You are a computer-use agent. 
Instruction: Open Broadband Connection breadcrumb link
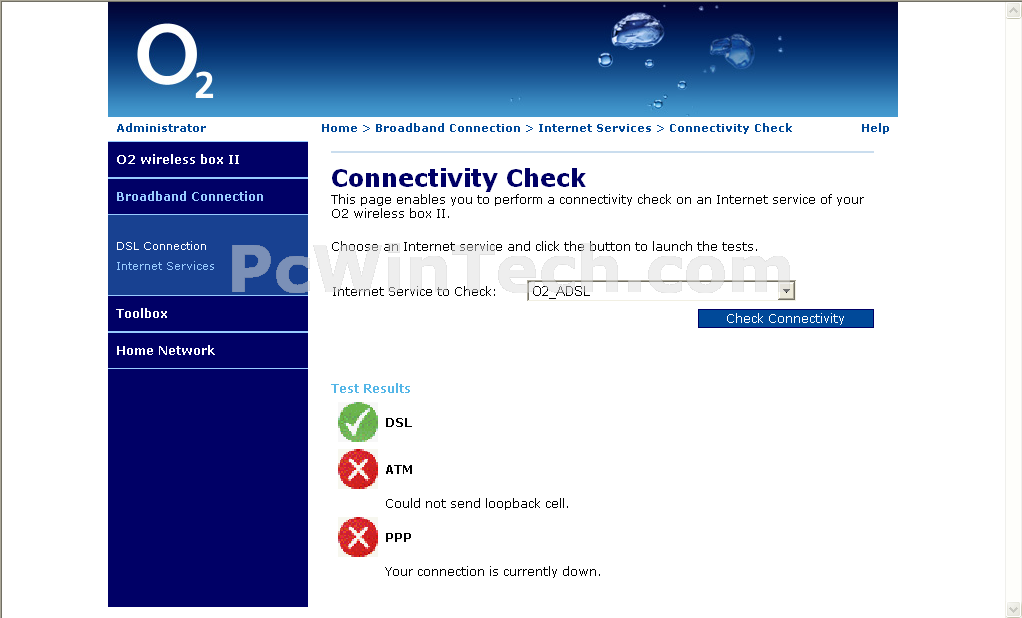(448, 128)
